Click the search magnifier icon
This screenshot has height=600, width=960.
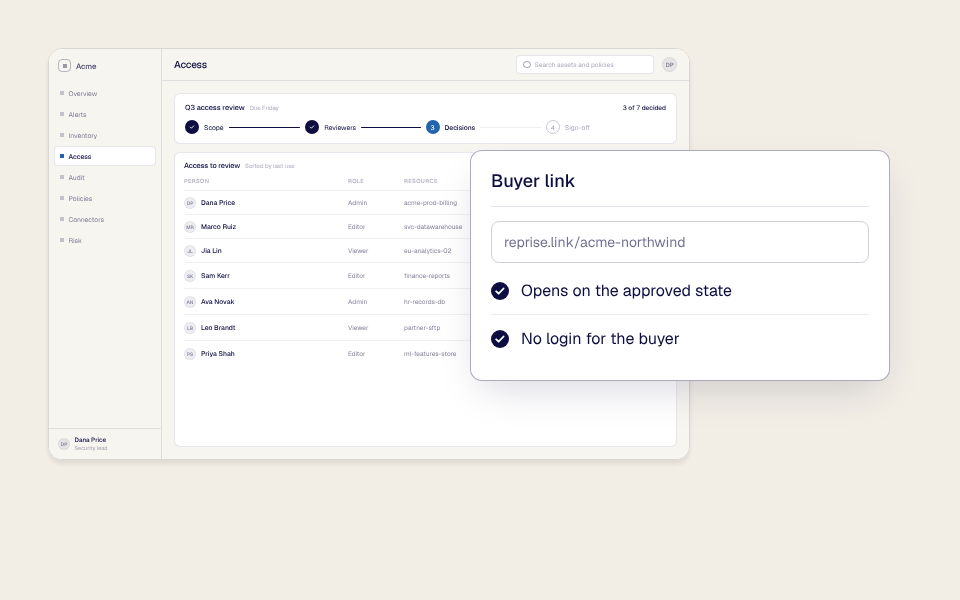(x=527, y=64)
